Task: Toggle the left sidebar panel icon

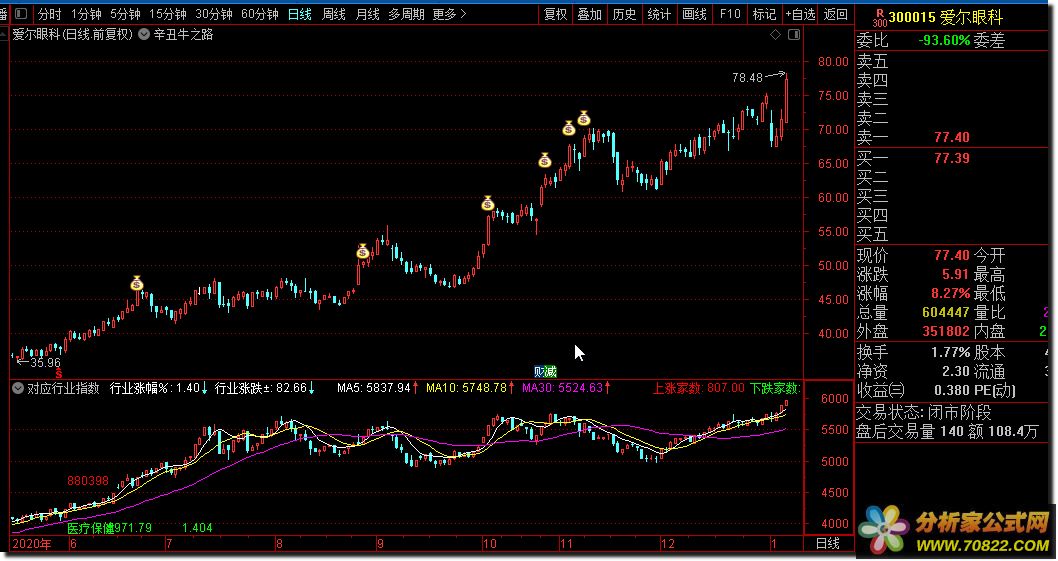Action: coord(21,14)
